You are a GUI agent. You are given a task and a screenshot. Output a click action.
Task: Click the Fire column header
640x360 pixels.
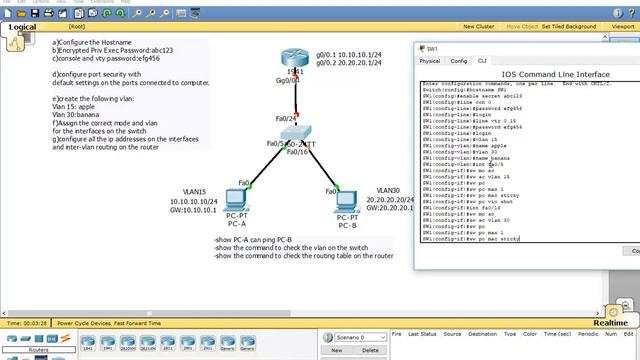396,334
